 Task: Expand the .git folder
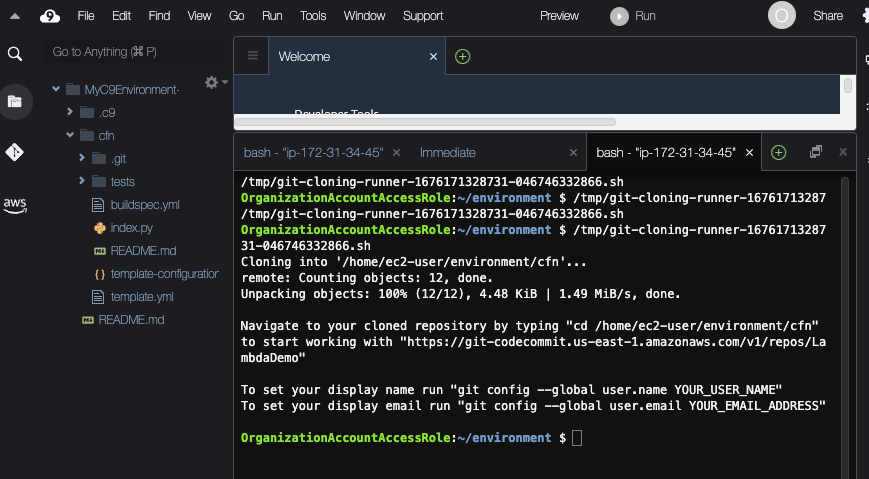tap(82, 158)
